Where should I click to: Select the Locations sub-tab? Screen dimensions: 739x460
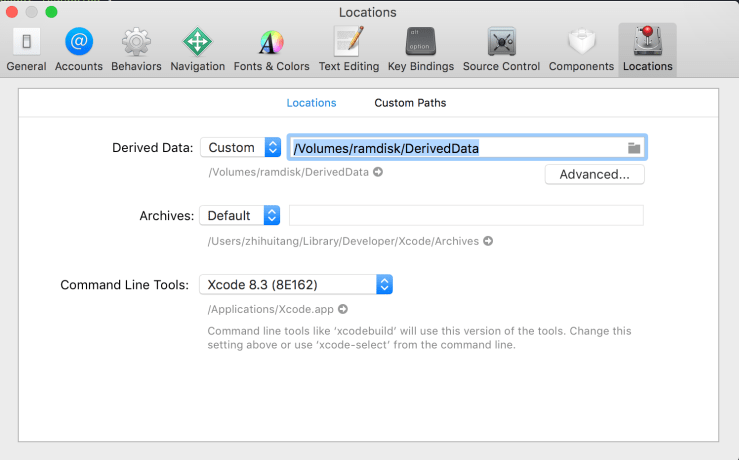click(x=311, y=103)
